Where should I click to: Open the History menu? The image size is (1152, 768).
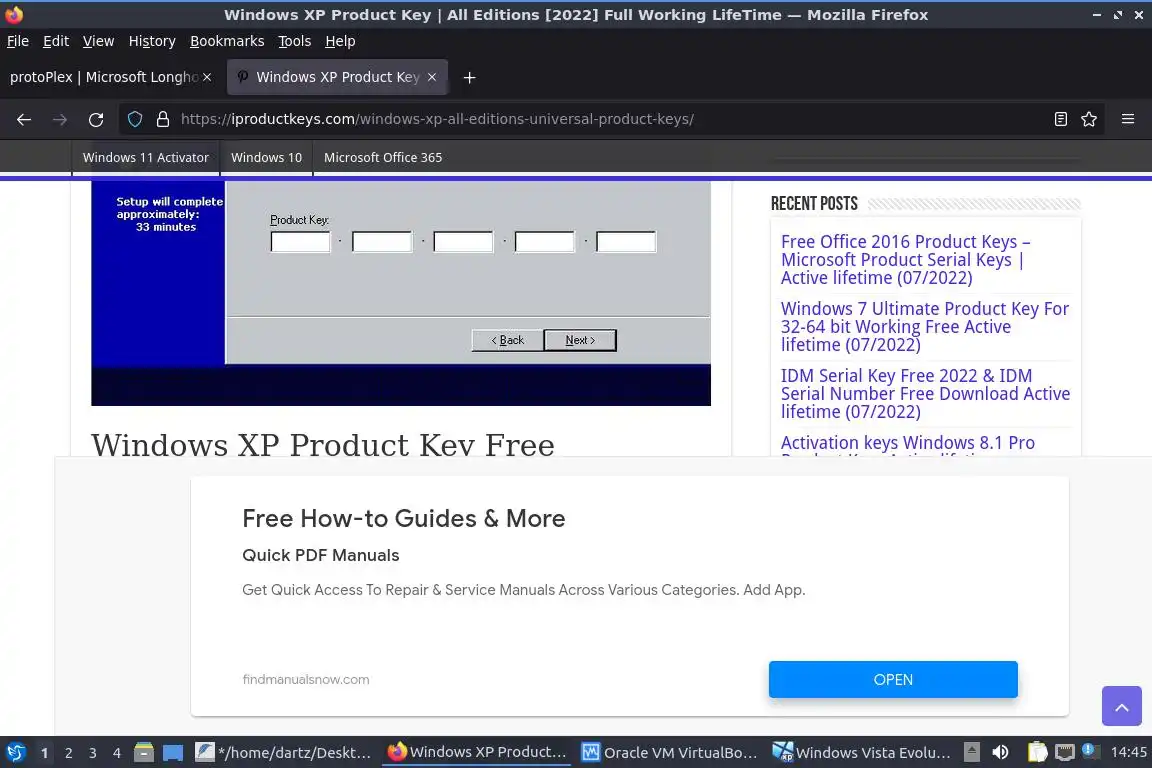[152, 41]
